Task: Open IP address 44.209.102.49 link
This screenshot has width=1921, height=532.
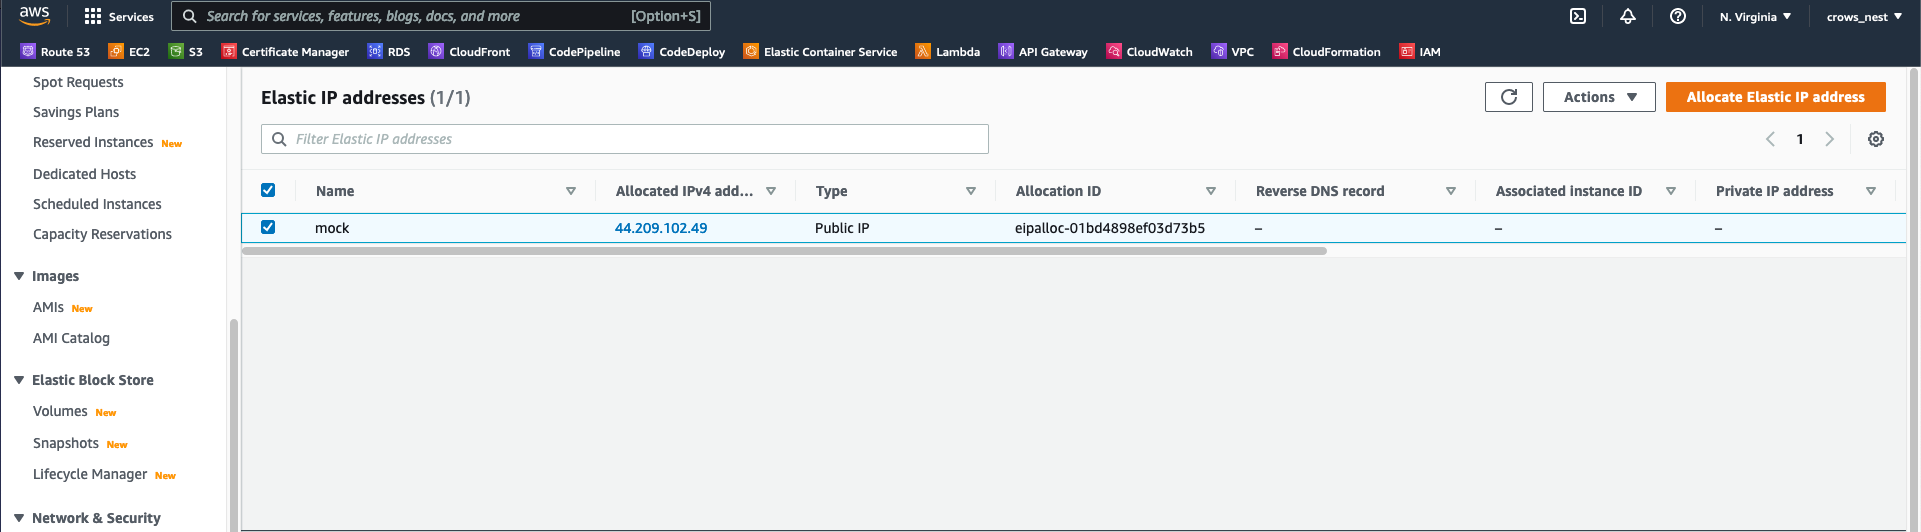Action: 661,228
